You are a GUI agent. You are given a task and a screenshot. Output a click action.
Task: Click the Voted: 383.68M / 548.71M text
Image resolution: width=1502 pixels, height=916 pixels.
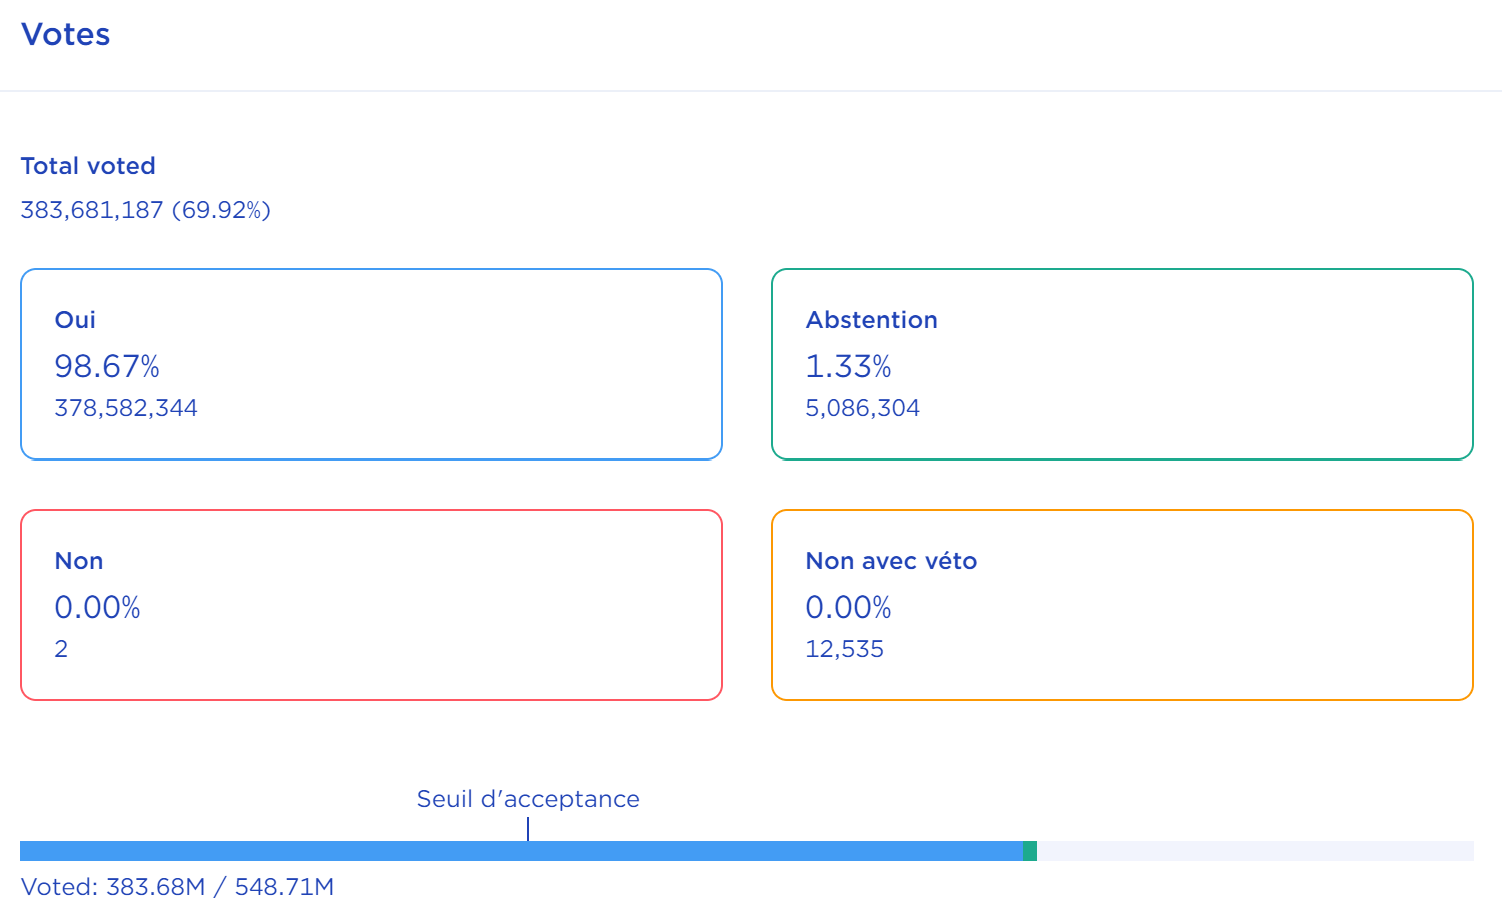(x=178, y=887)
